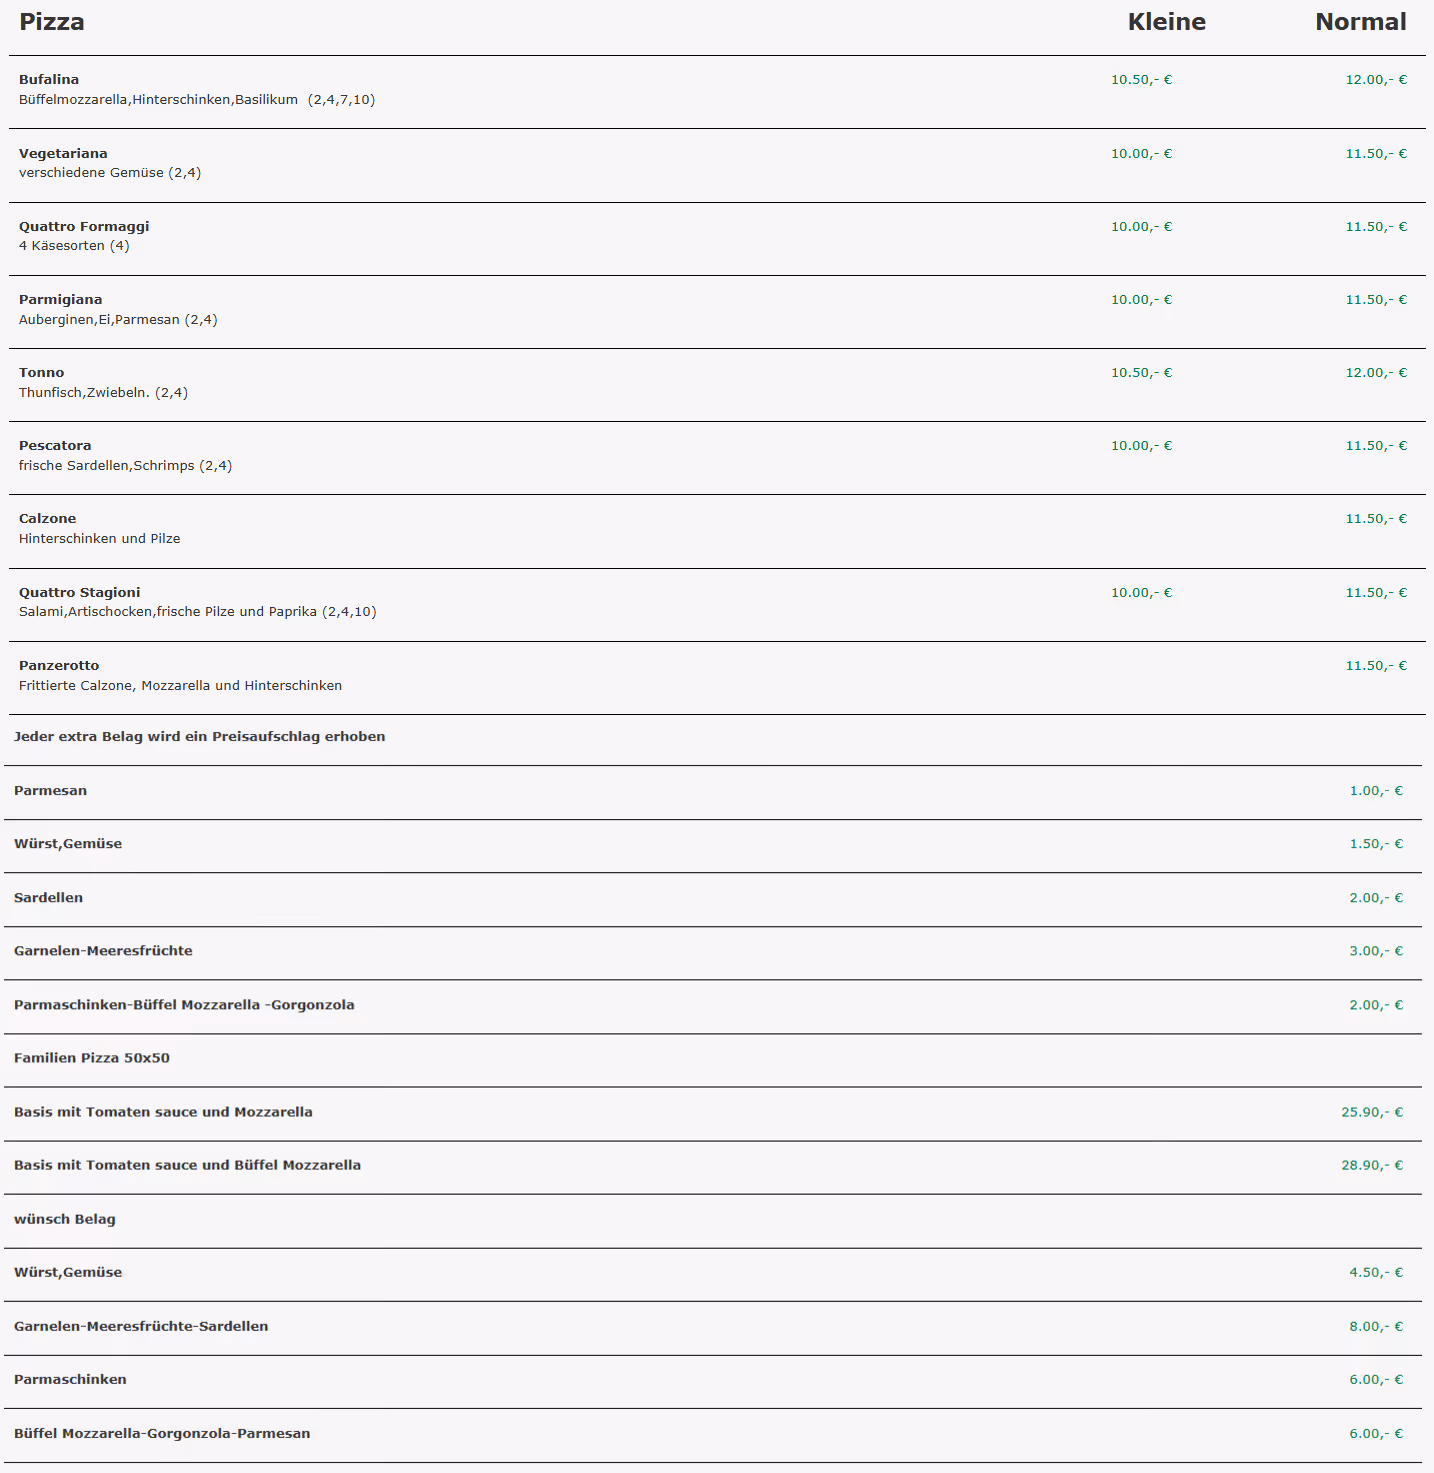This screenshot has width=1434, height=1473.
Task: Select the Parmigiana pizza title
Action: [x=60, y=300]
